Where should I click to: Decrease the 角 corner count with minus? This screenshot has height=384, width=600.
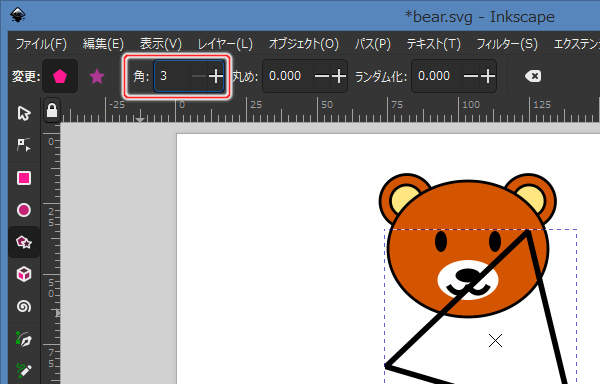199,76
